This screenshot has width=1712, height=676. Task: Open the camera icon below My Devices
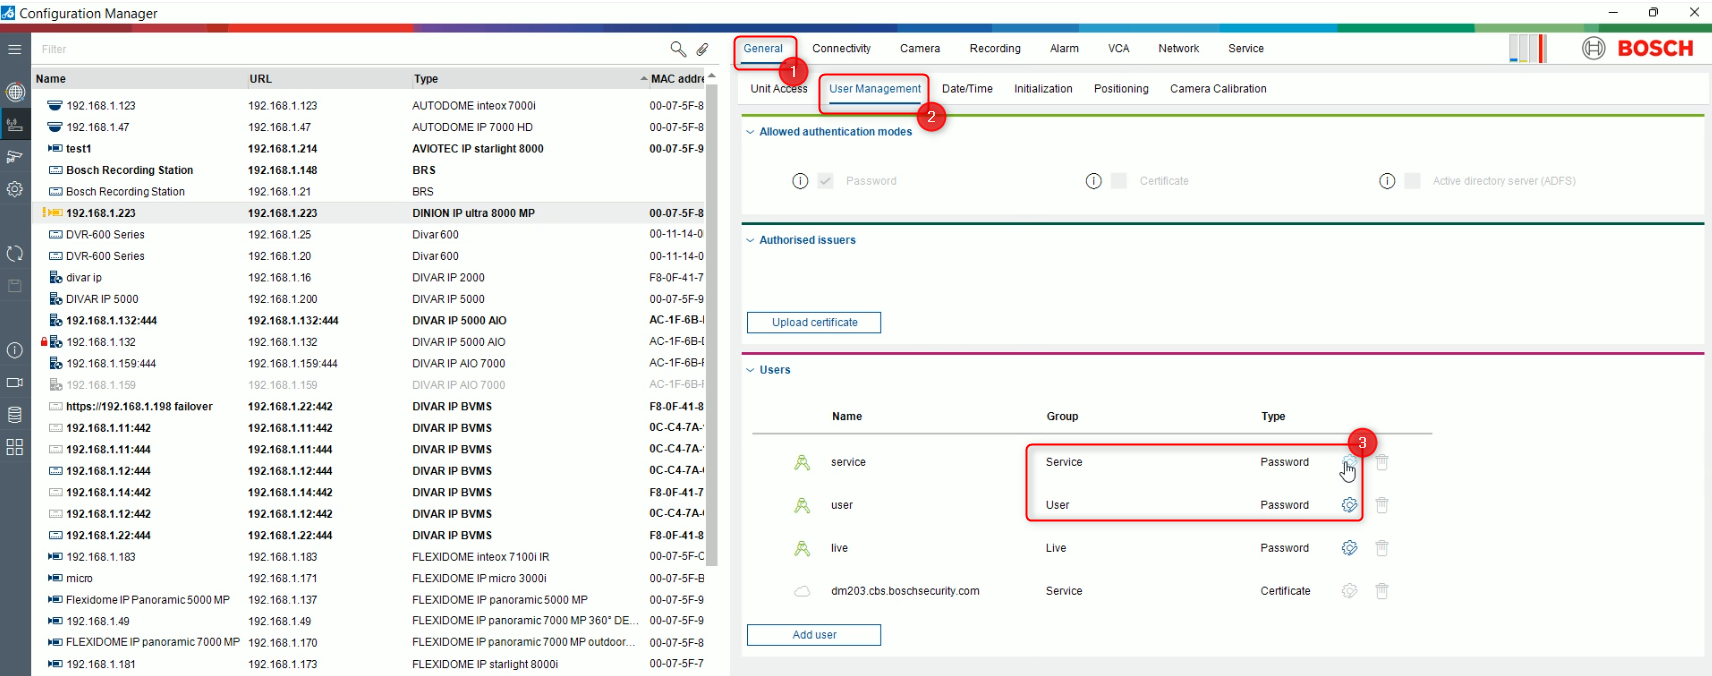(15, 156)
